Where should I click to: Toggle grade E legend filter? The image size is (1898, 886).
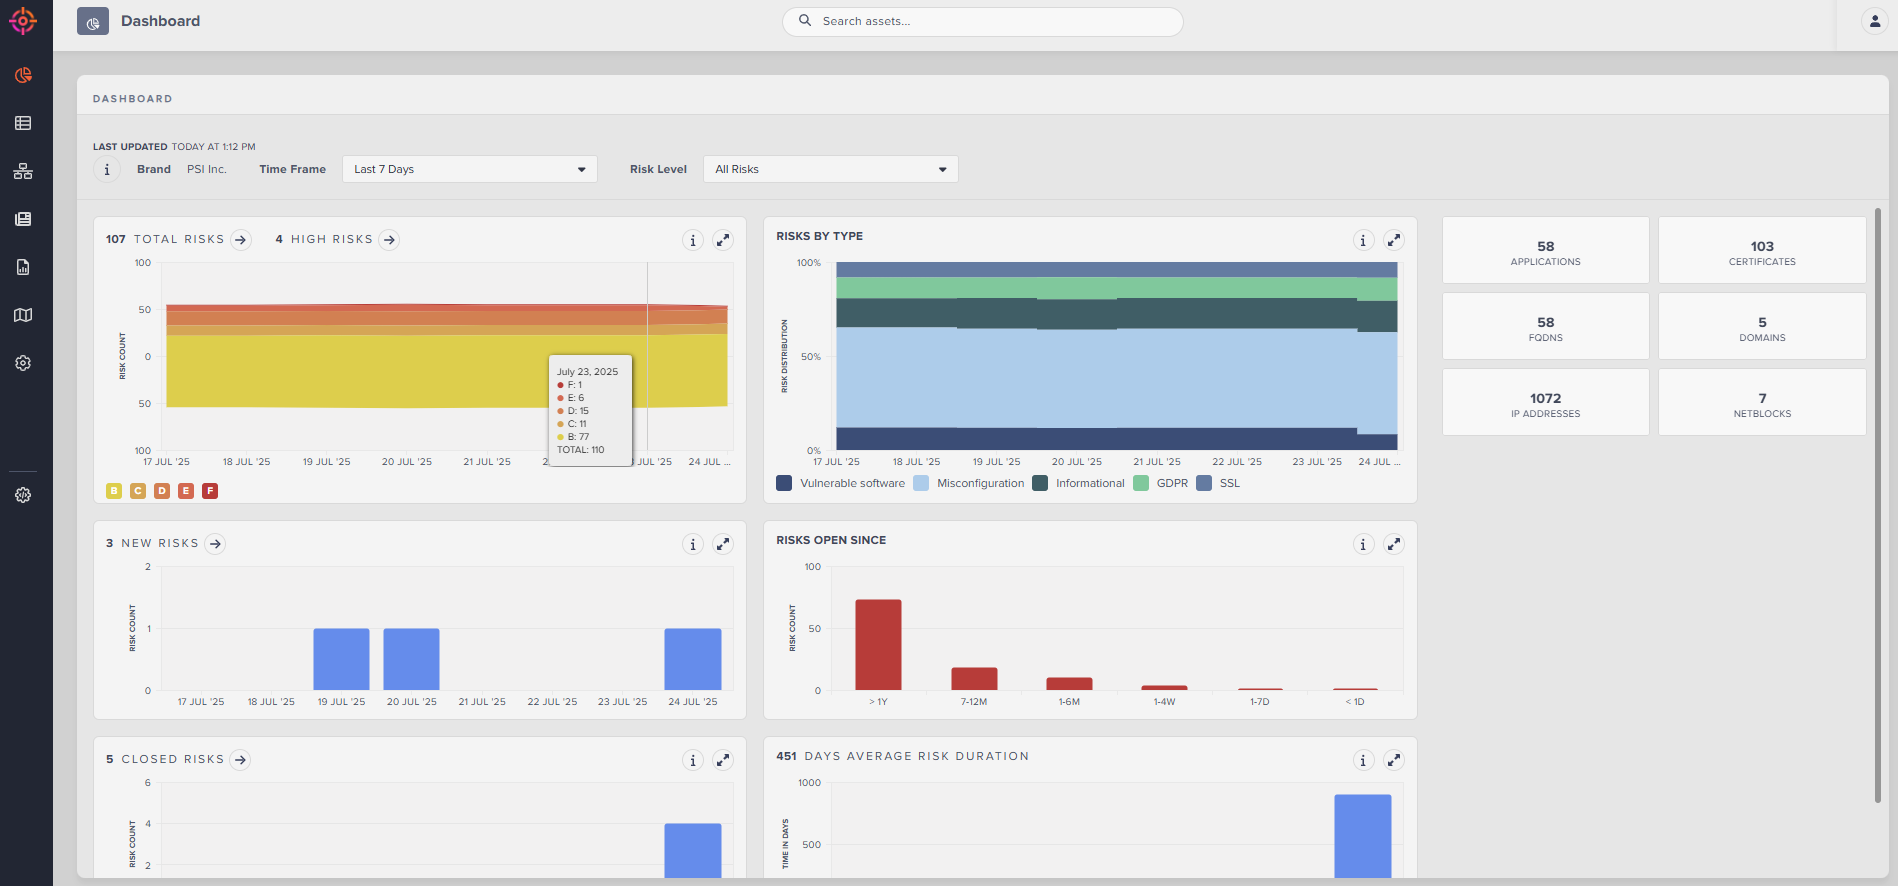click(186, 490)
